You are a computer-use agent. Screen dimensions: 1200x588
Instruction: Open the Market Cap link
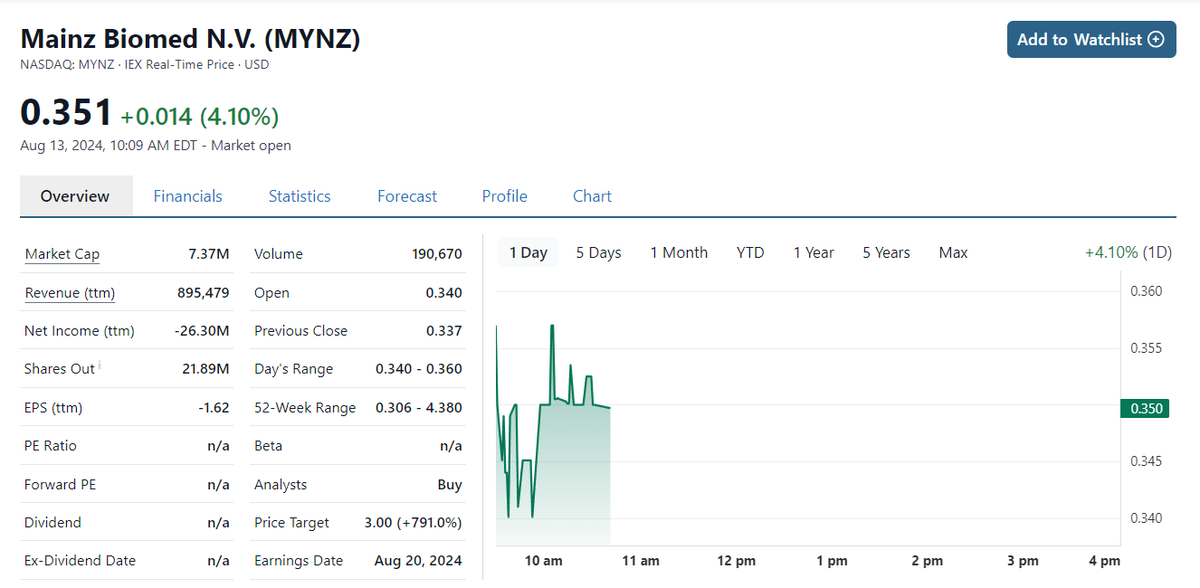click(62, 254)
